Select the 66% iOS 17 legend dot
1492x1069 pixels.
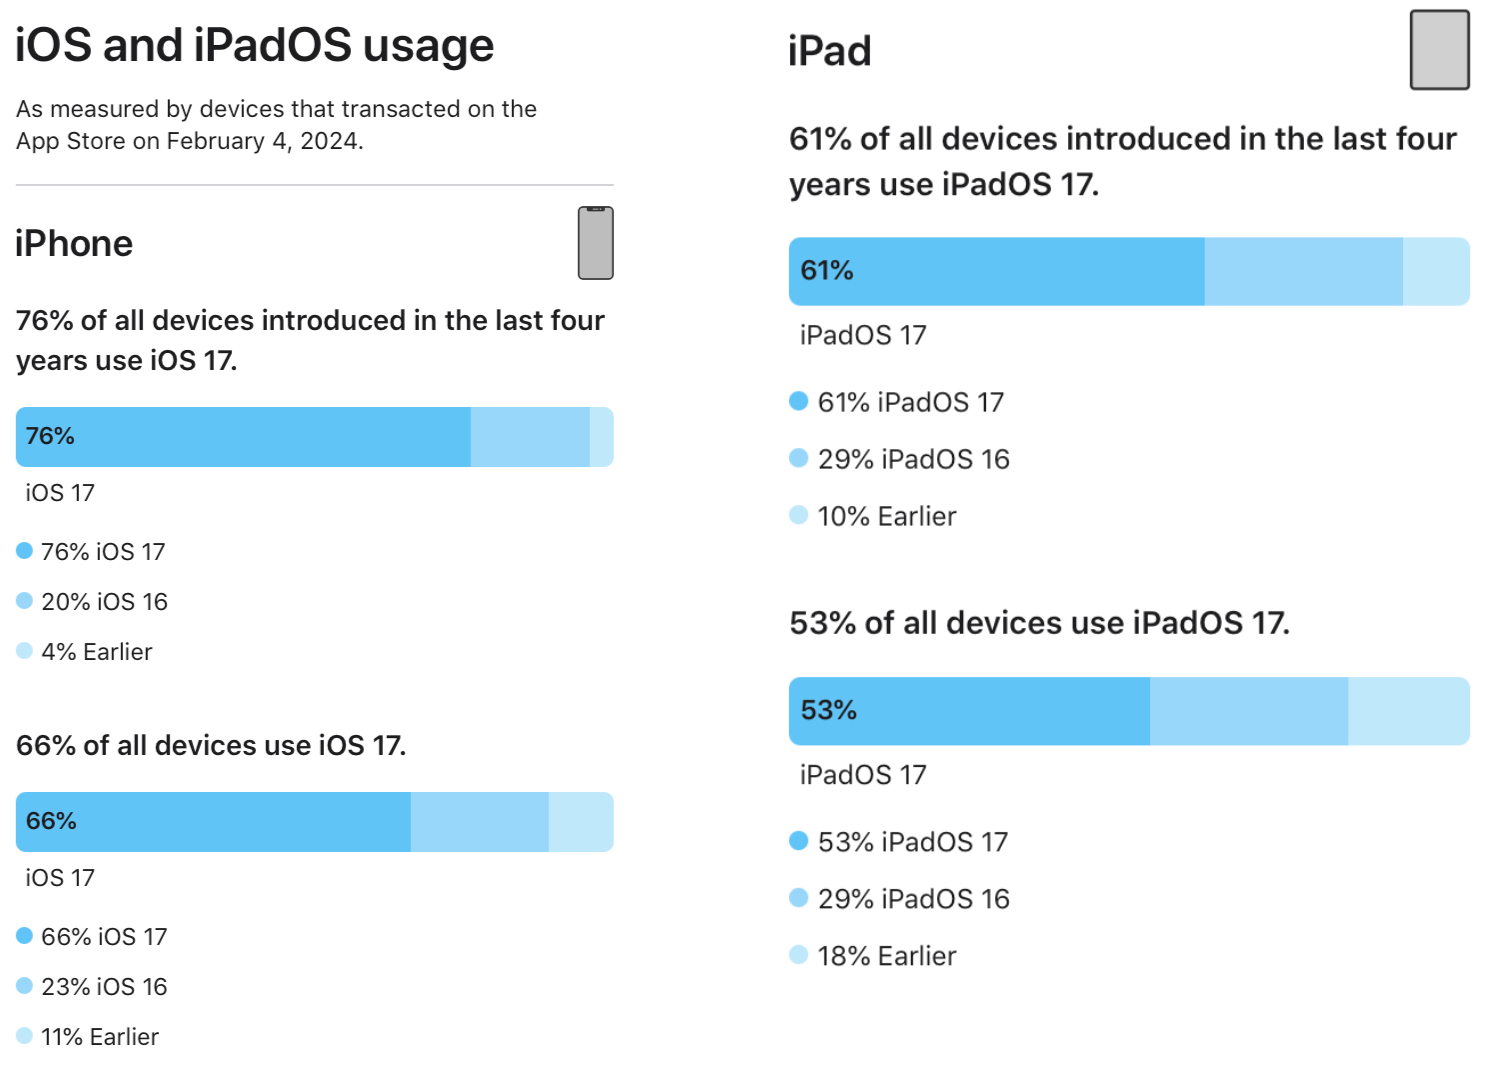(25, 936)
